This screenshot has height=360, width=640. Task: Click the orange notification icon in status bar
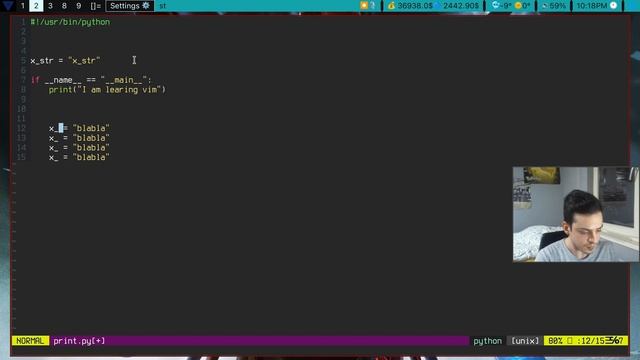point(364,5)
